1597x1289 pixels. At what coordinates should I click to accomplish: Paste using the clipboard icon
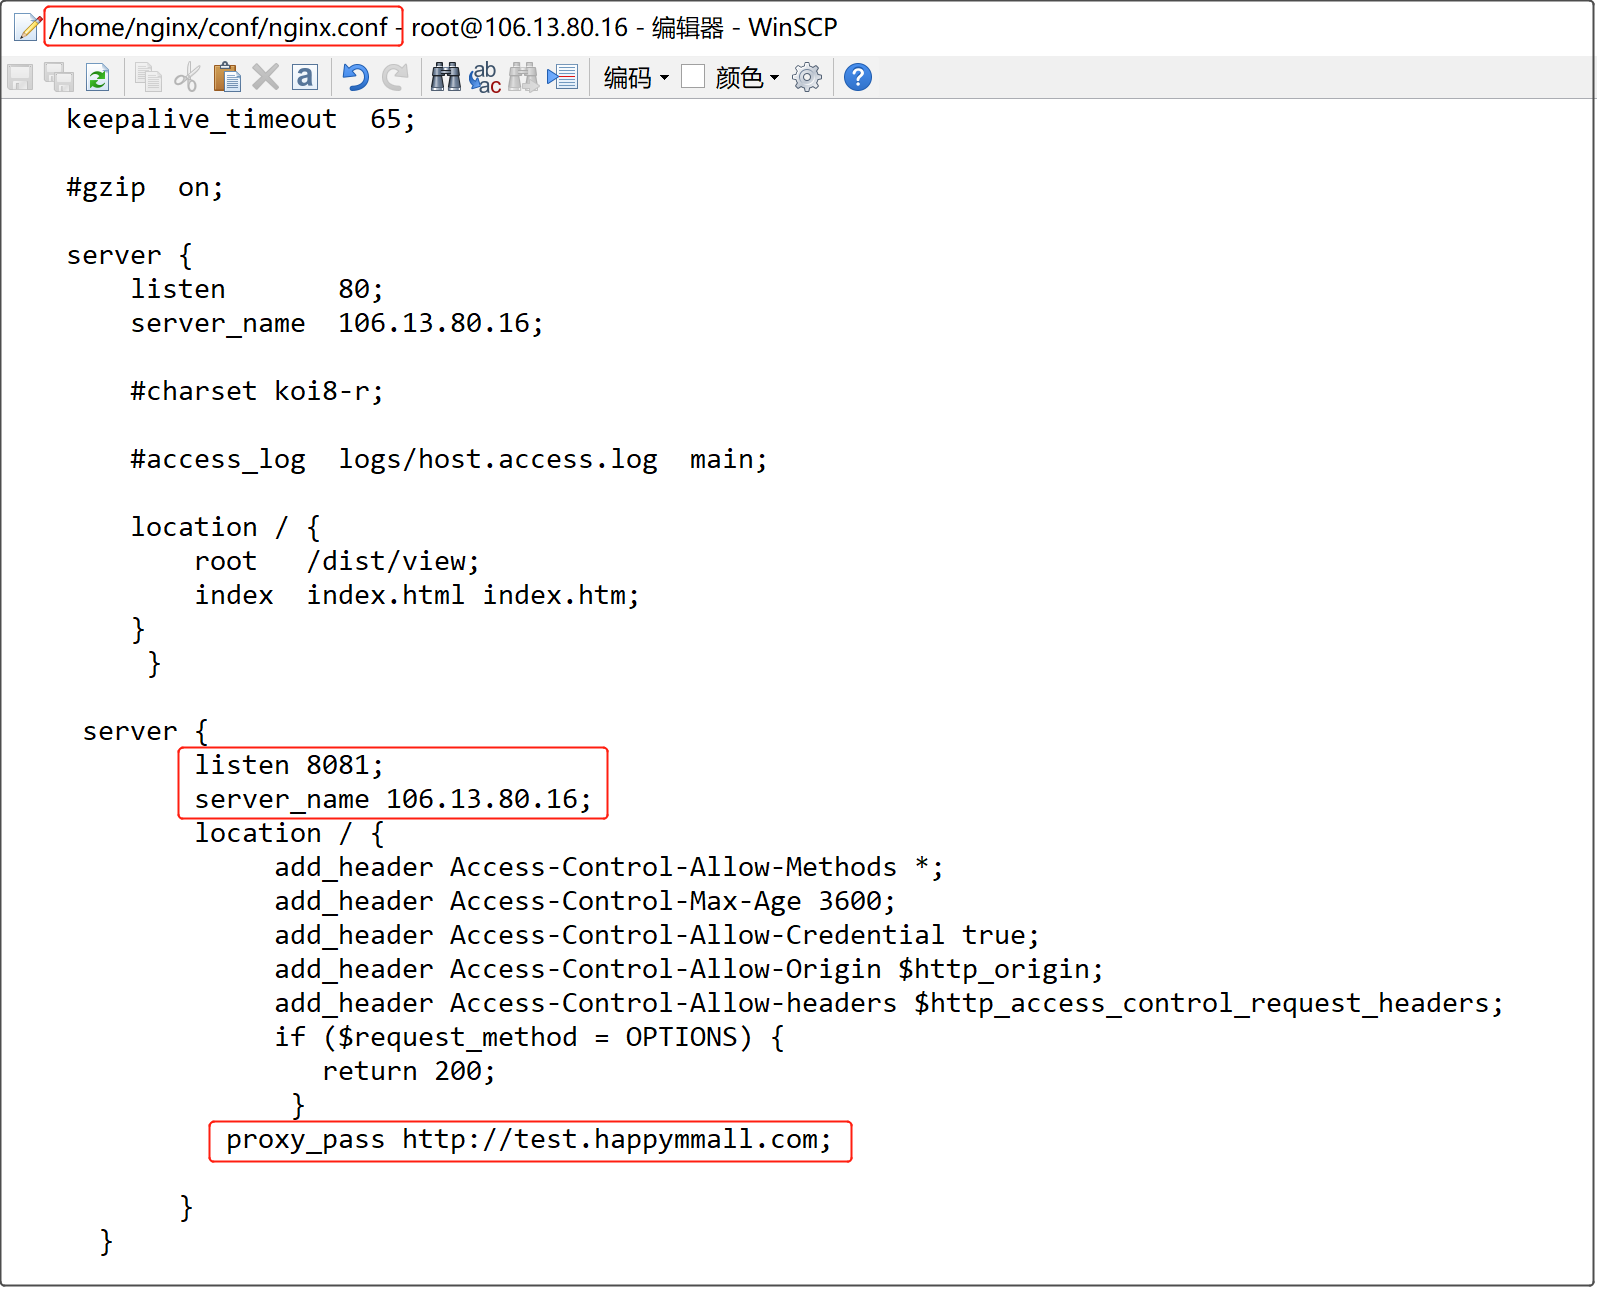pos(227,77)
